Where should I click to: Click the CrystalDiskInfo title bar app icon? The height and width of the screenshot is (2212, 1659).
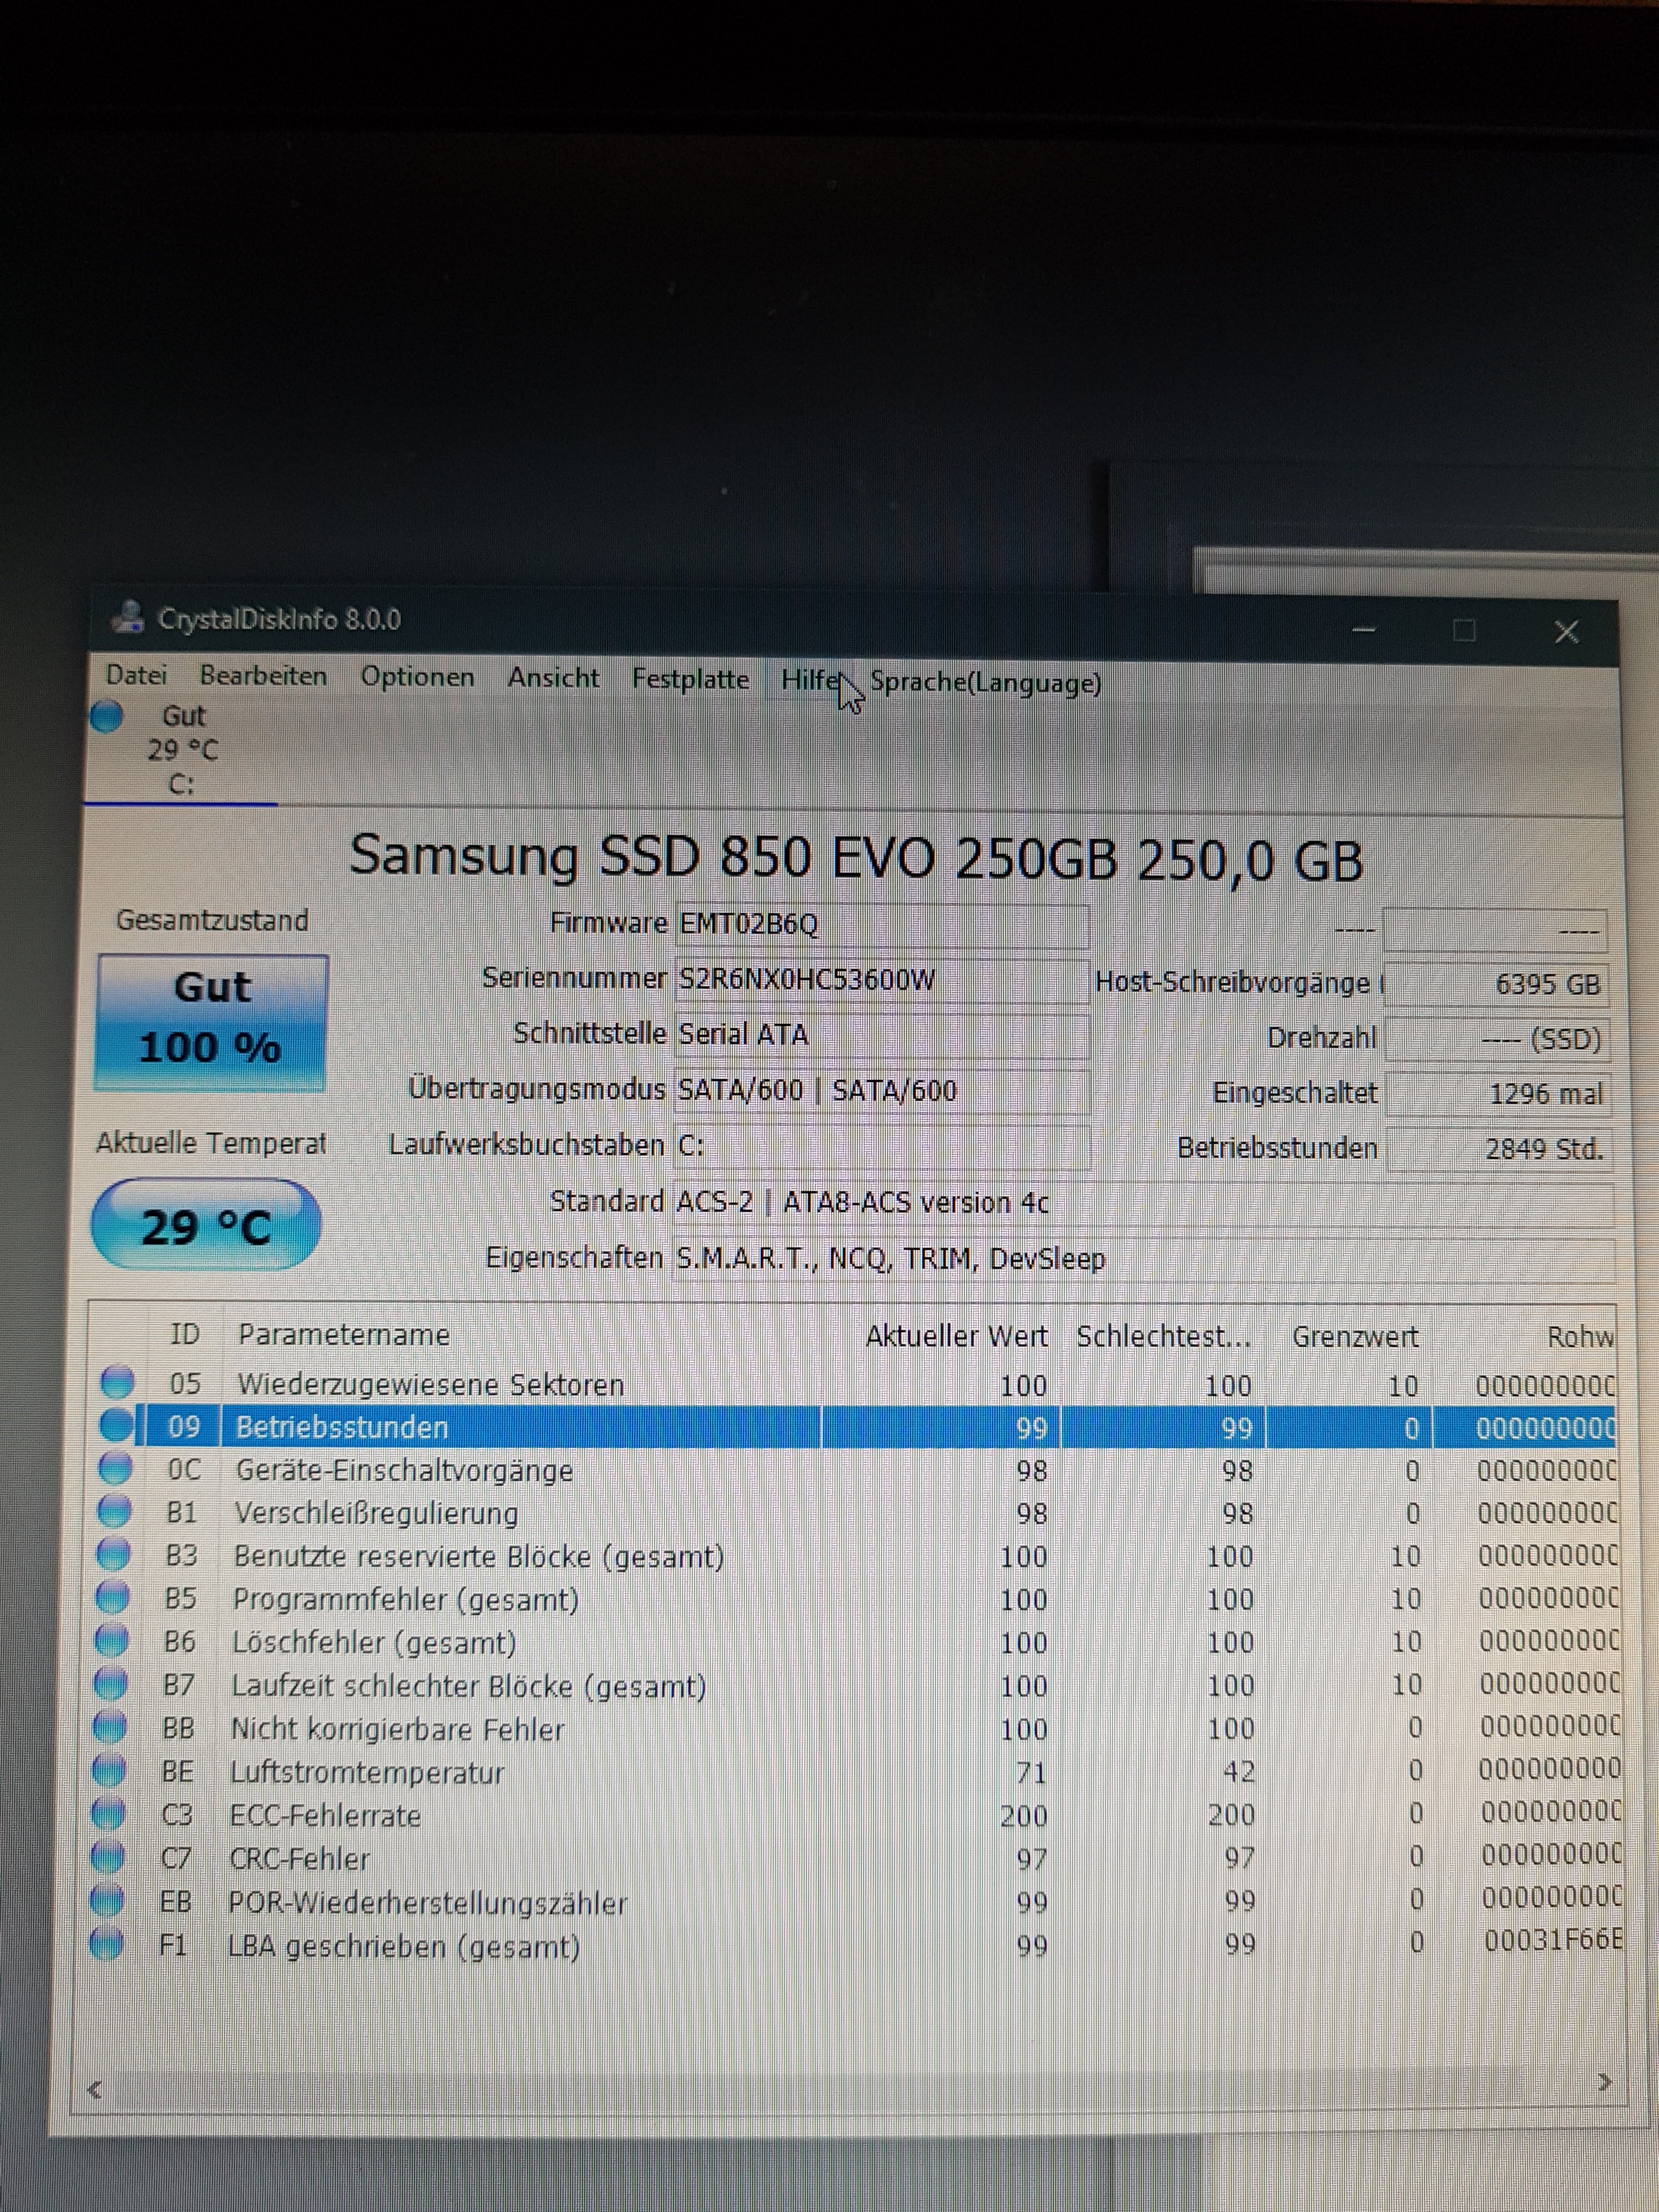tap(128, 617)
